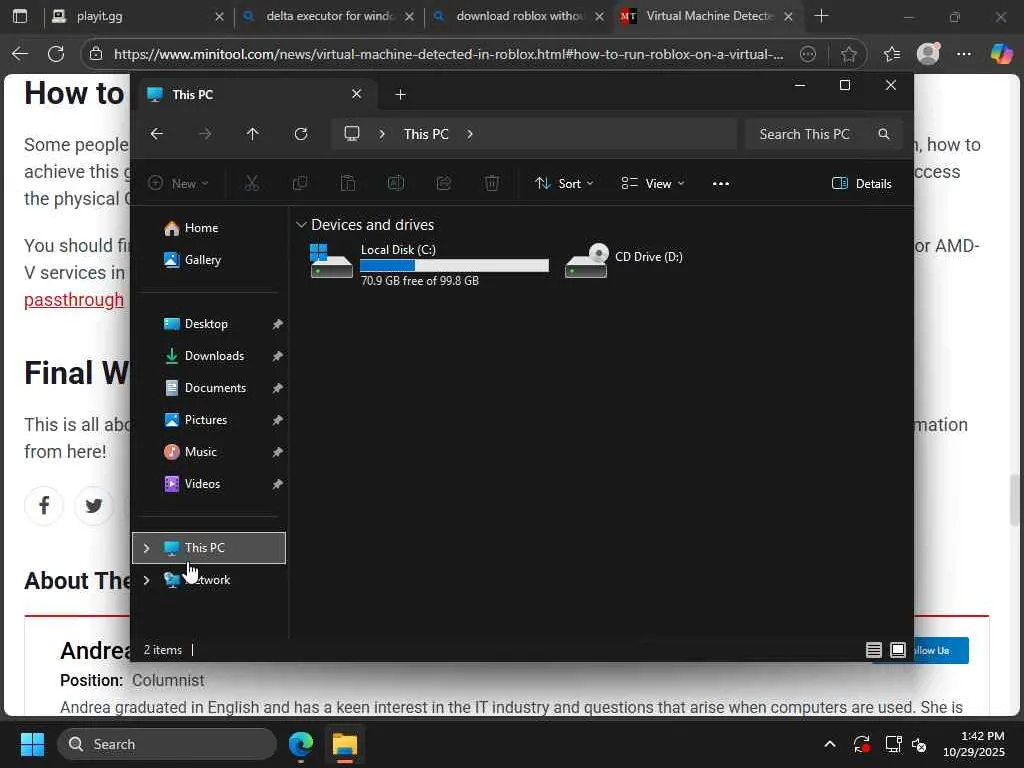This screenshot has height=768, width=1024.
Task: Unpin Videos from quick access
Action: click(x=278, y=484)
